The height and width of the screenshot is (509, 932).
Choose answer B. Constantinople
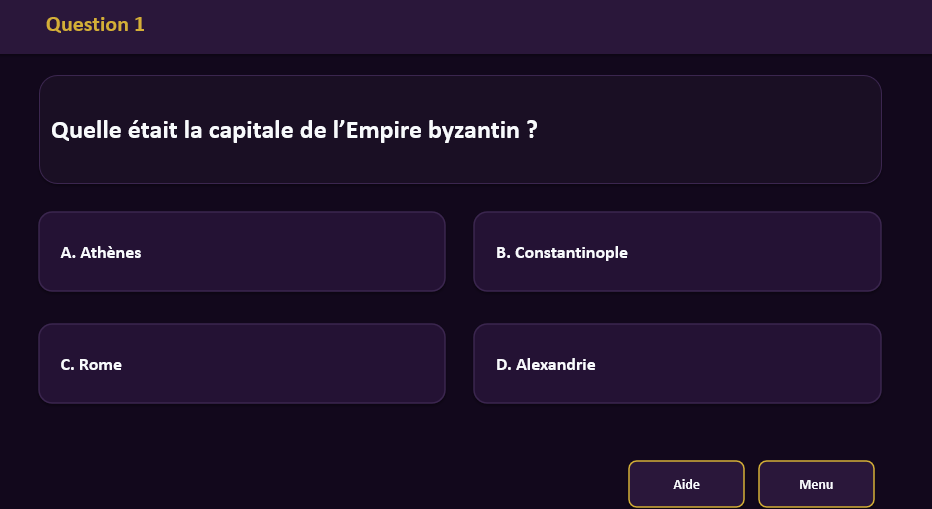[x=676, y=252]
